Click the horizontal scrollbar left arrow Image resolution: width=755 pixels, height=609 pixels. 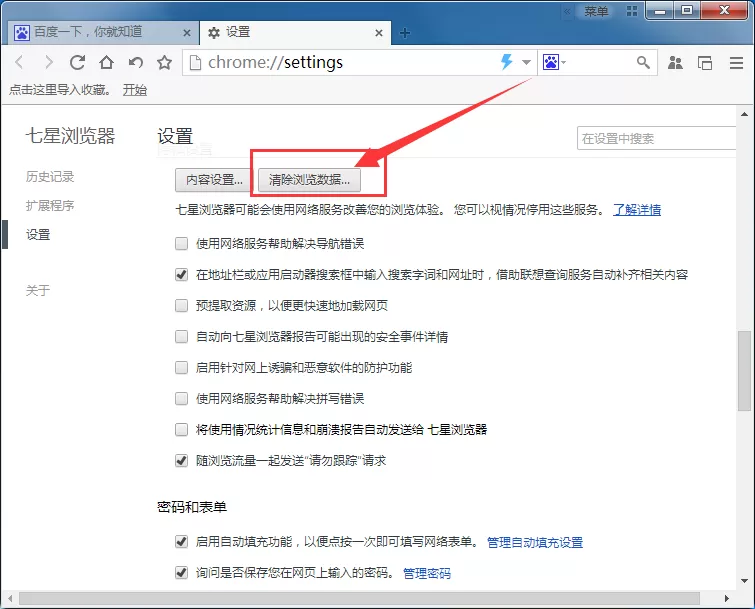10,598
